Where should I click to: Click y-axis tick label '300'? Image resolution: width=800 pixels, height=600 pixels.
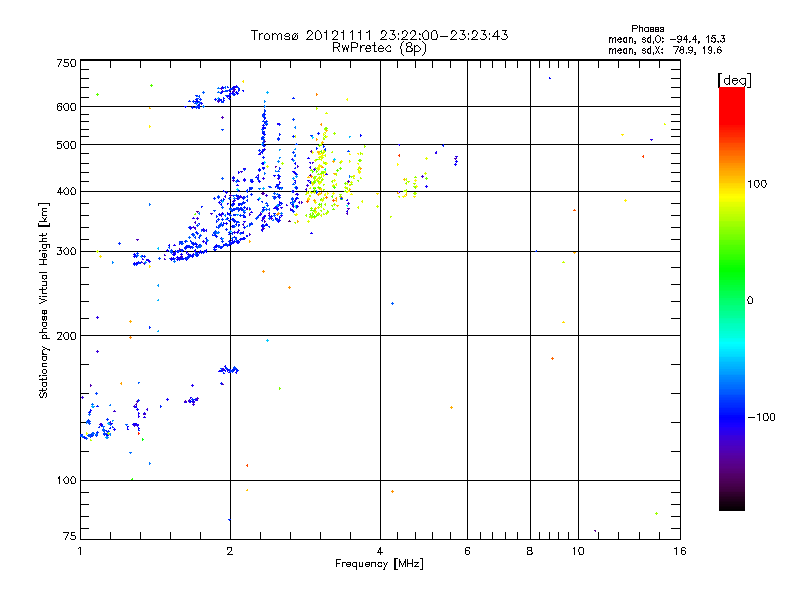pos(66,251)
